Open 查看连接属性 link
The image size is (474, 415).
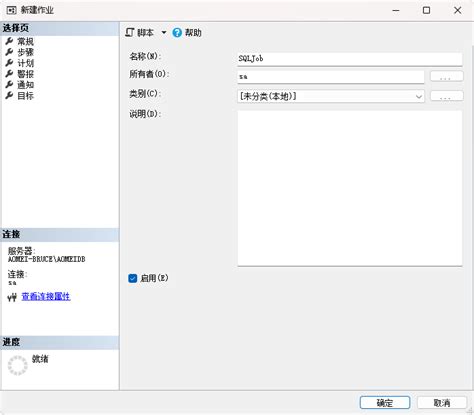[46, 296]
